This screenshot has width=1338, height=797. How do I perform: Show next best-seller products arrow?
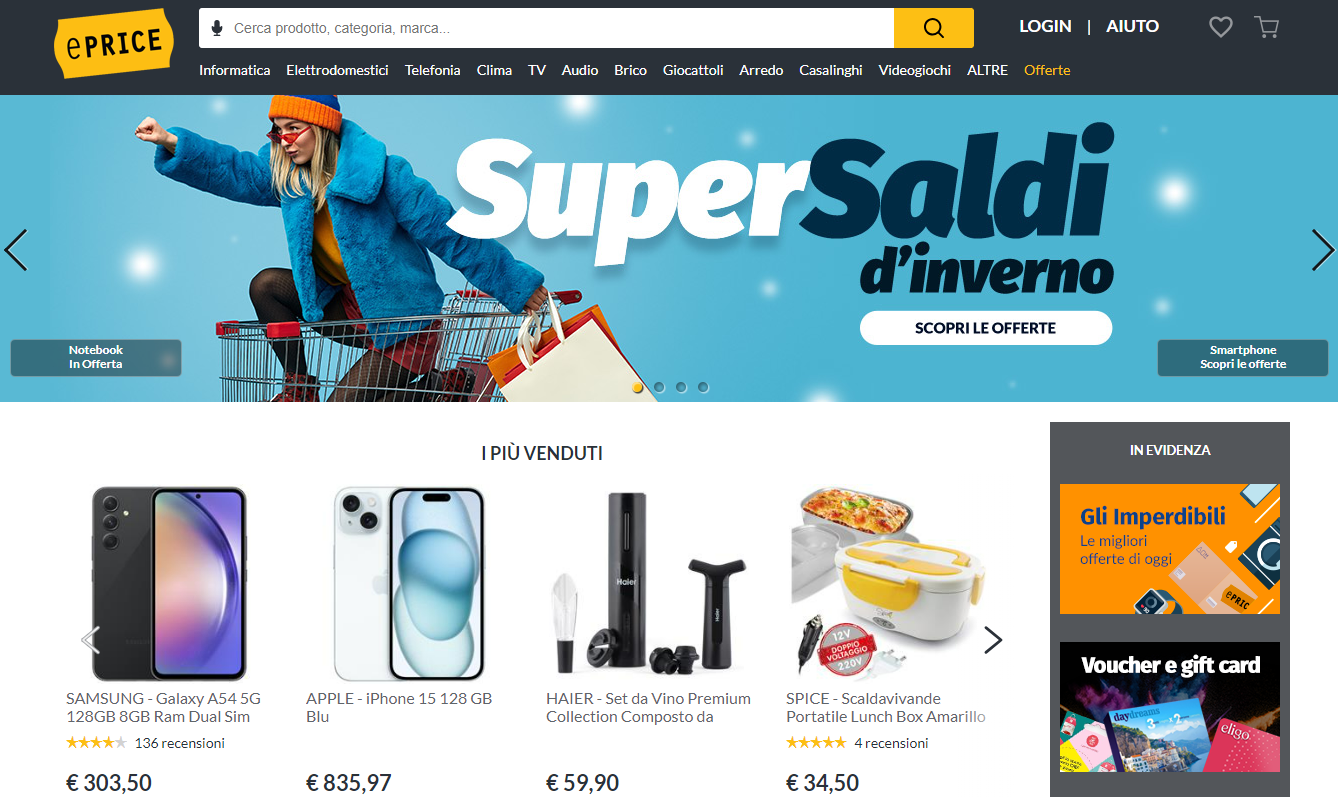[x=993, y=640]
